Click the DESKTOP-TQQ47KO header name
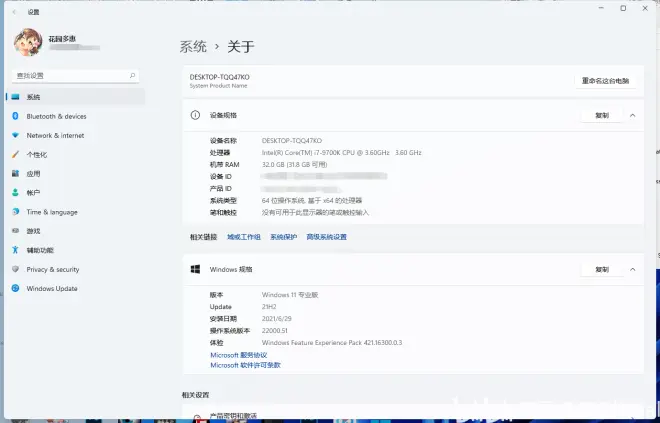This screenshot has height=423, width=660. [x=219, y=77]
